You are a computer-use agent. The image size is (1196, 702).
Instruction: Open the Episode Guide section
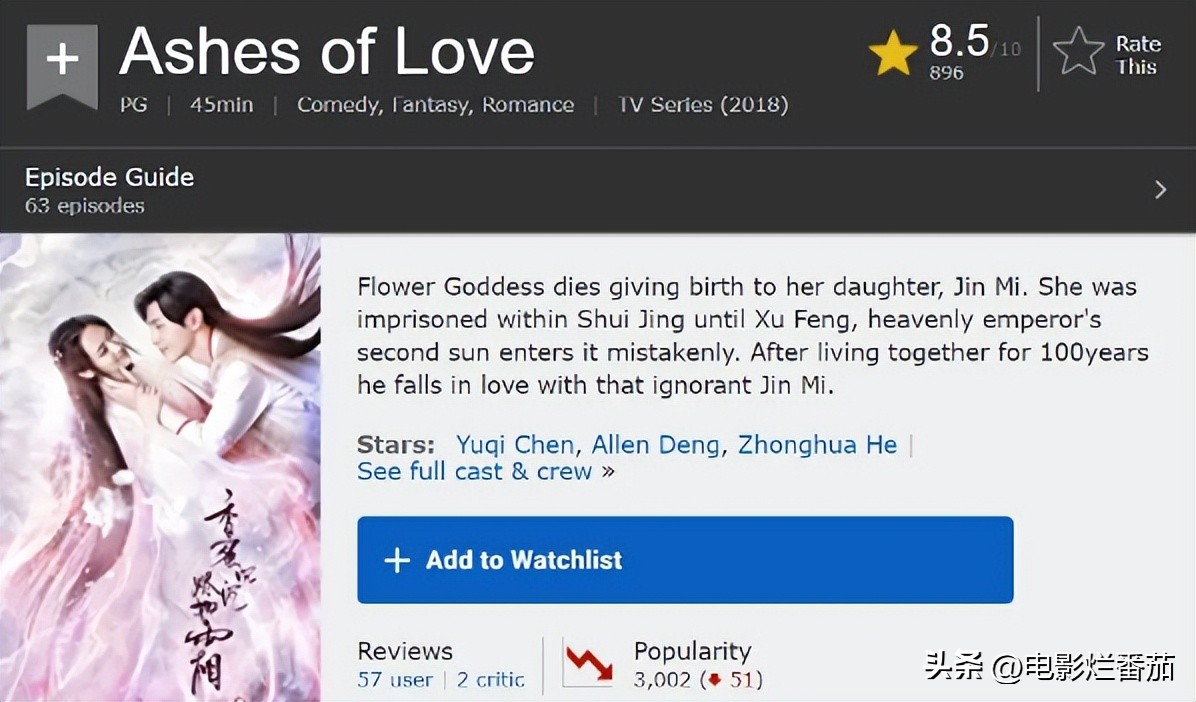pyautogui.click(x=109, y=177)
